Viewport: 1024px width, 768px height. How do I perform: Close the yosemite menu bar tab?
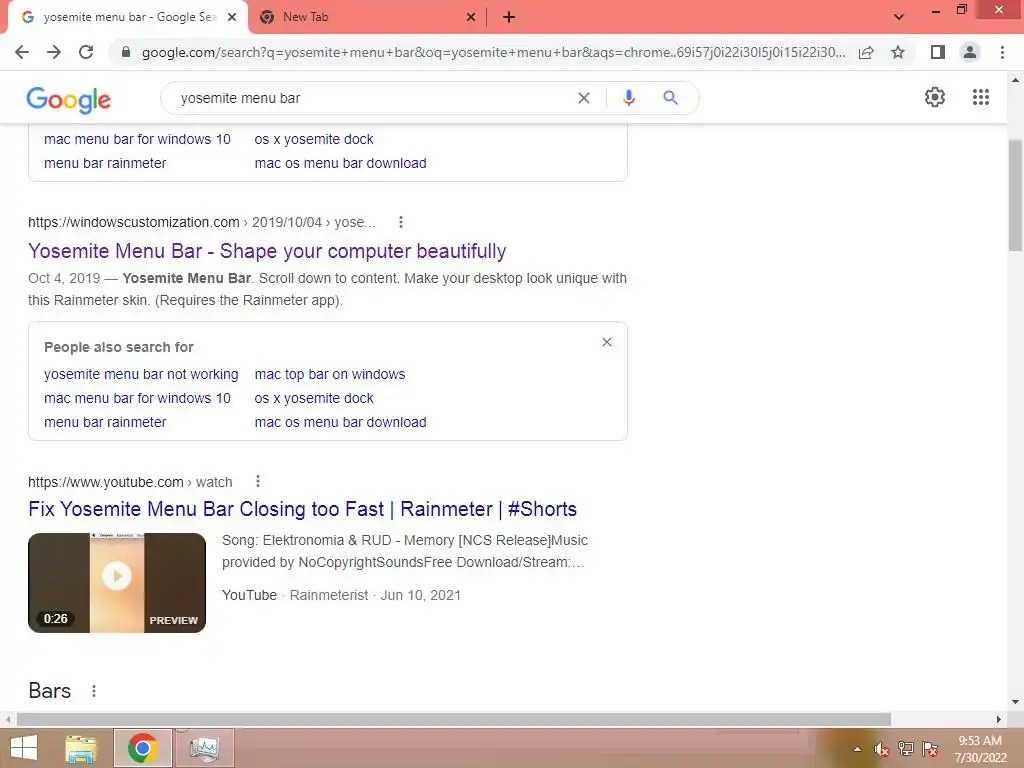pos(232,18)
